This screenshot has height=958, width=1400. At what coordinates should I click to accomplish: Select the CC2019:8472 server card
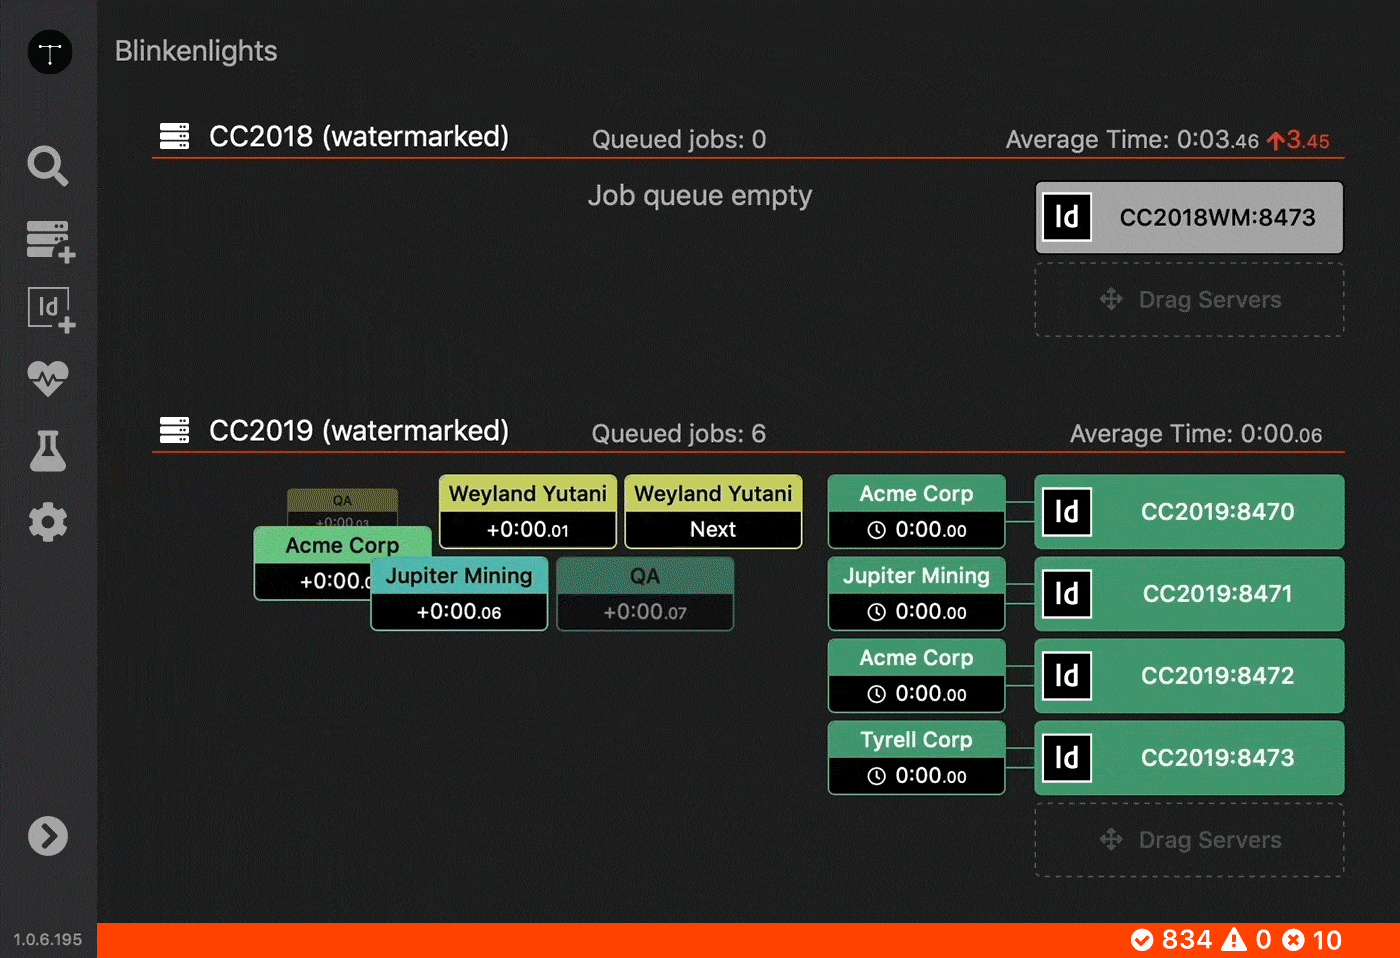pos(1189,676)
